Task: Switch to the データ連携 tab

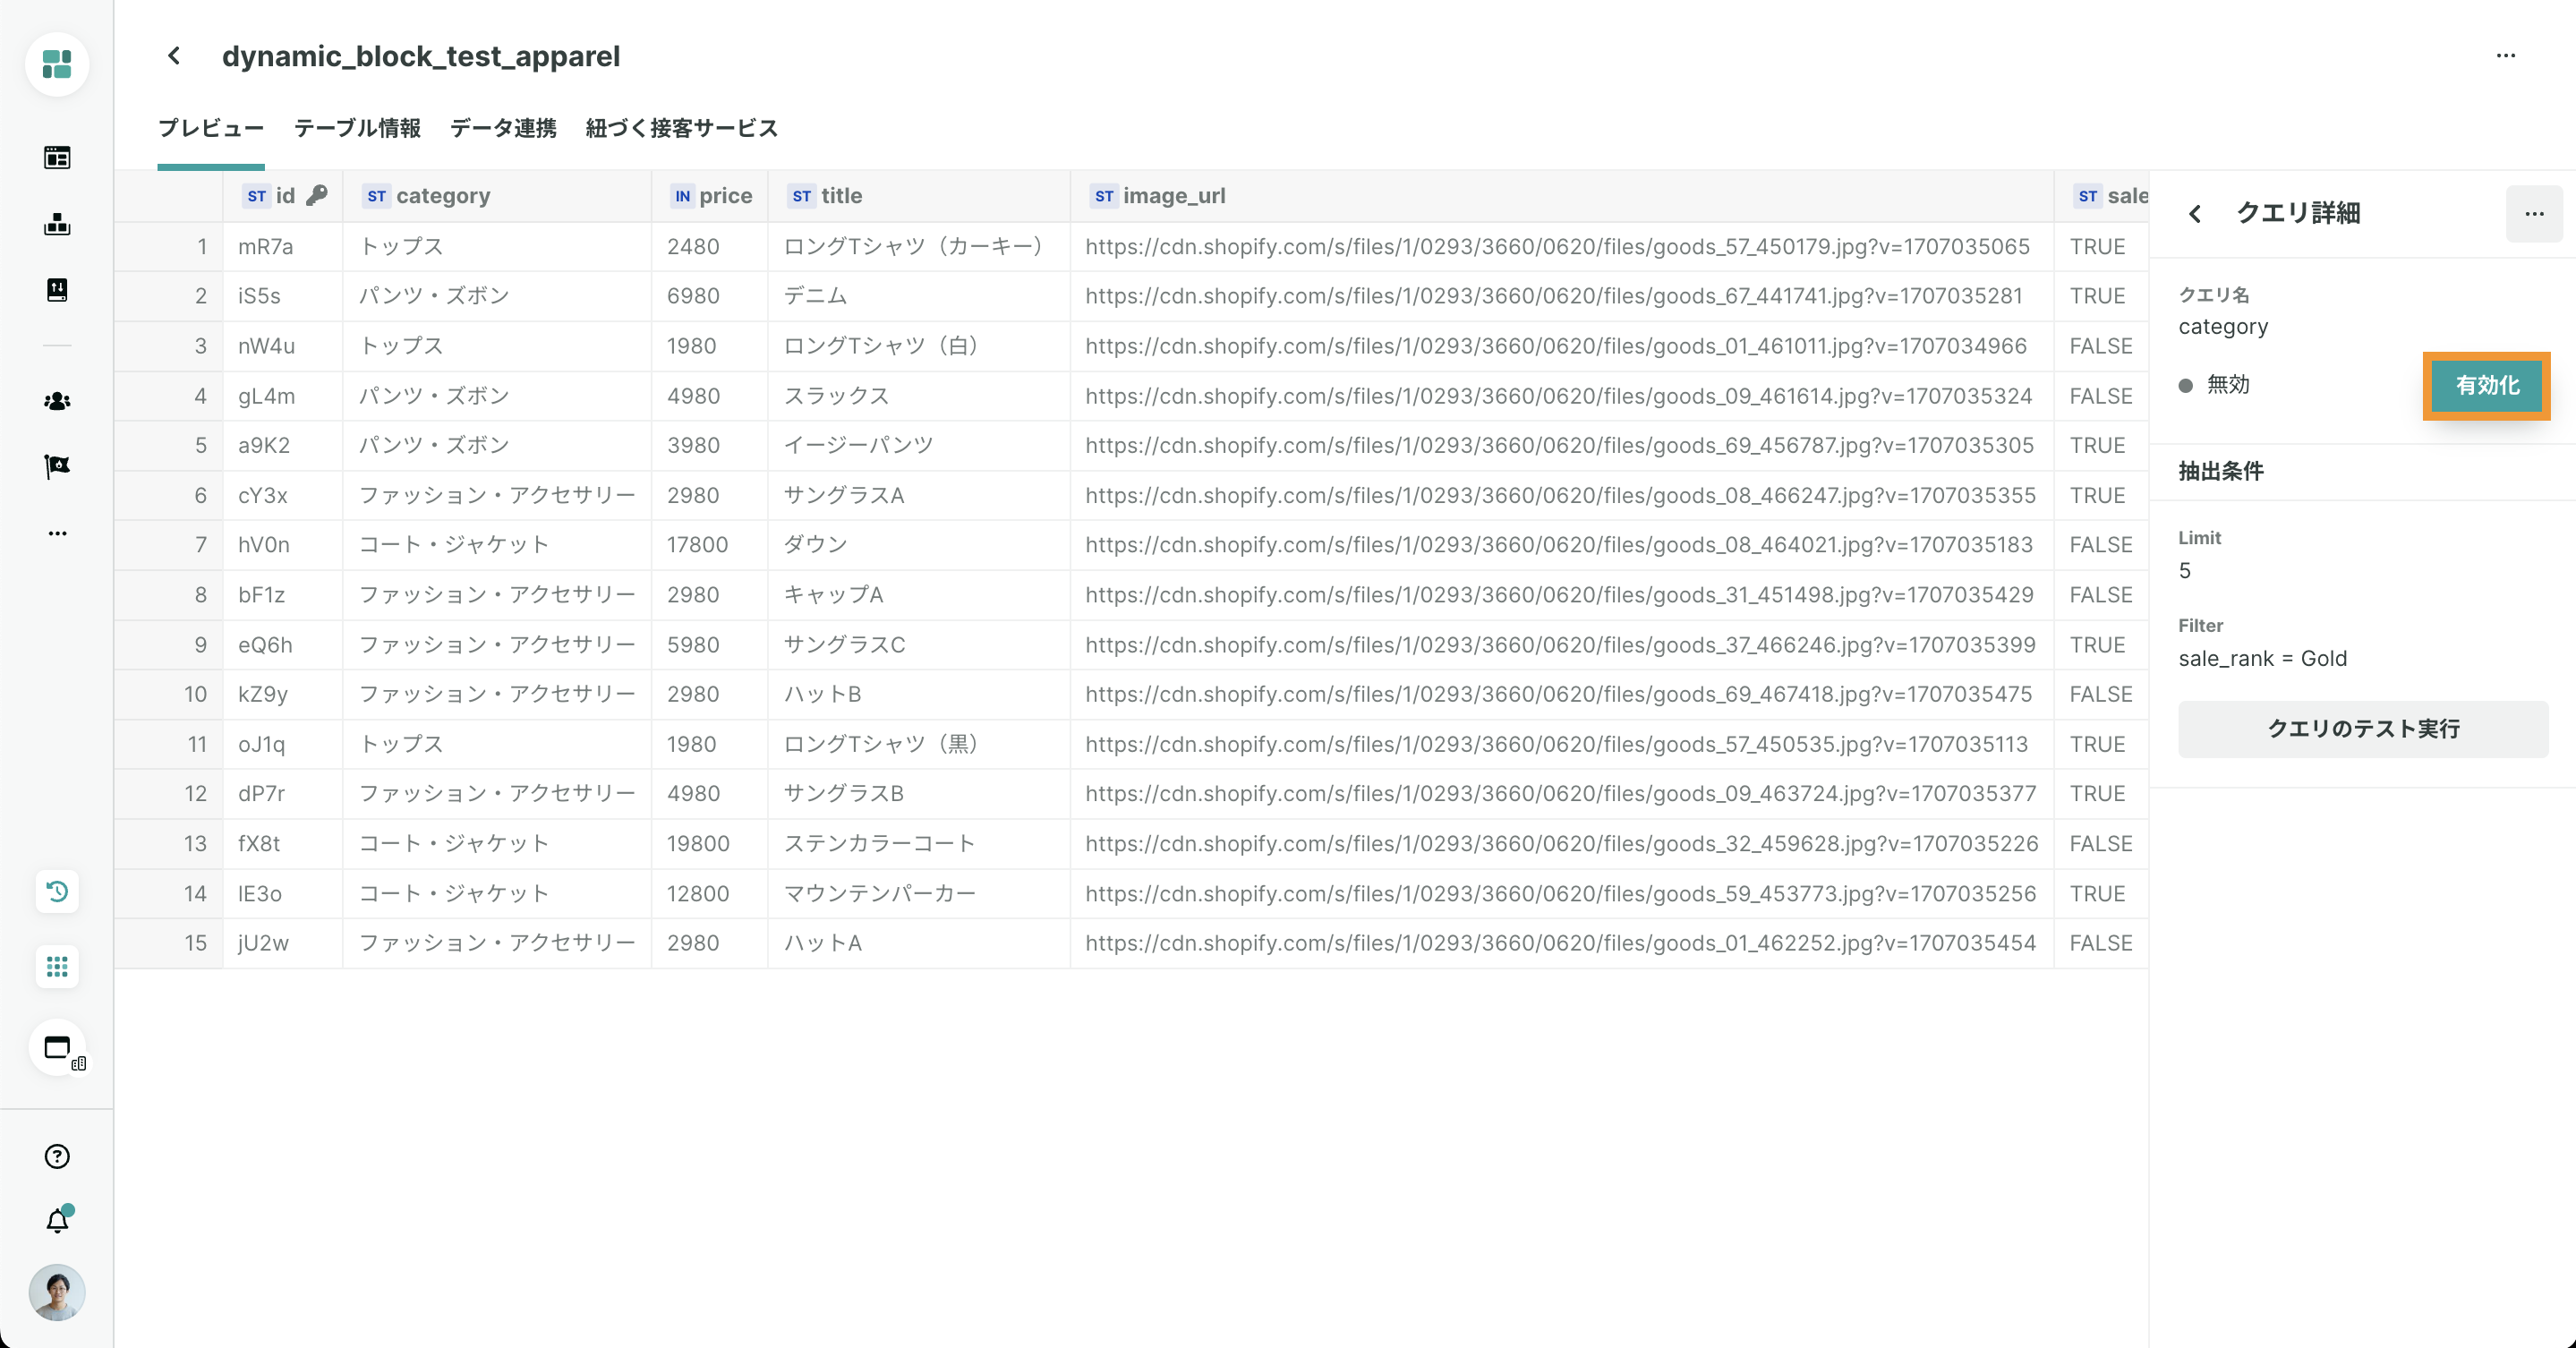Action: tap(503, 128)
